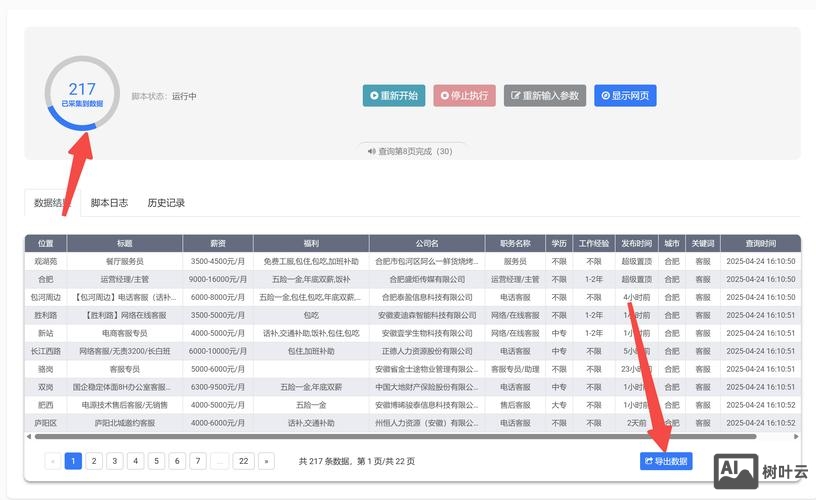The width and height of the screenshot is (816, 500).
Task: Click the 公司名 column header
Action: (x=427, y=243)
